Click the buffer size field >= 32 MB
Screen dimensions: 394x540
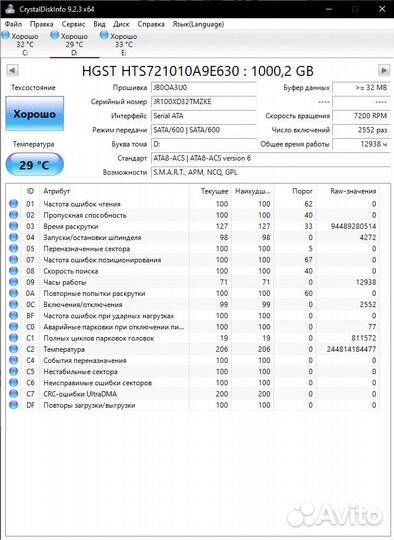pos(361,87)
